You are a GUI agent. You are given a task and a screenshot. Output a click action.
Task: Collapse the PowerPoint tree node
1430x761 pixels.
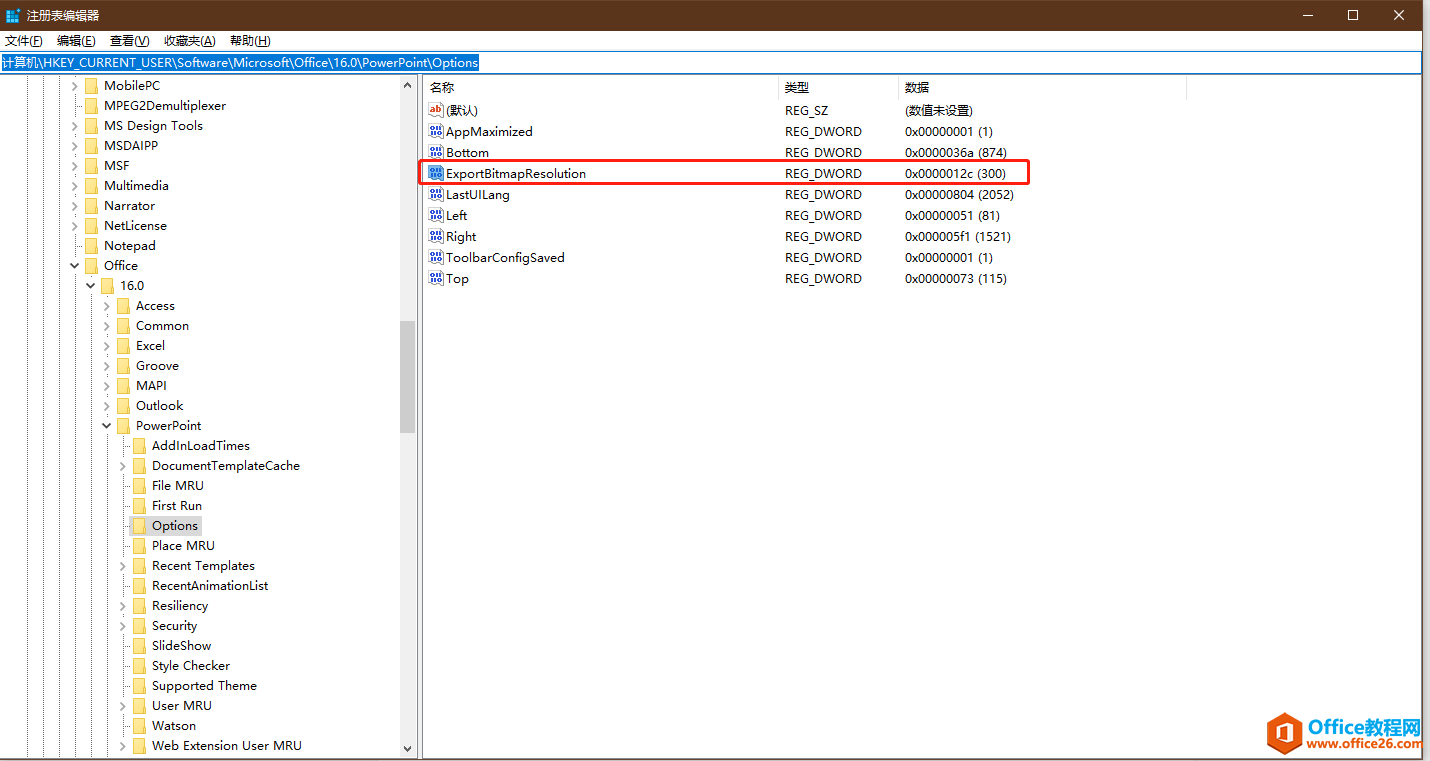(x=107, y=425)
